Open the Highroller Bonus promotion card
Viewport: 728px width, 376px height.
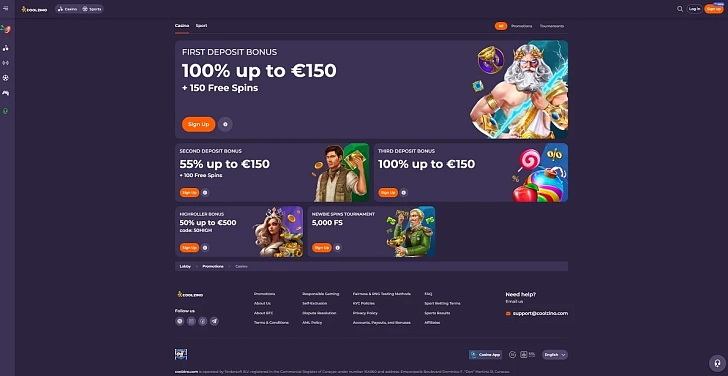pyautogui.click(x=239, y=232)
